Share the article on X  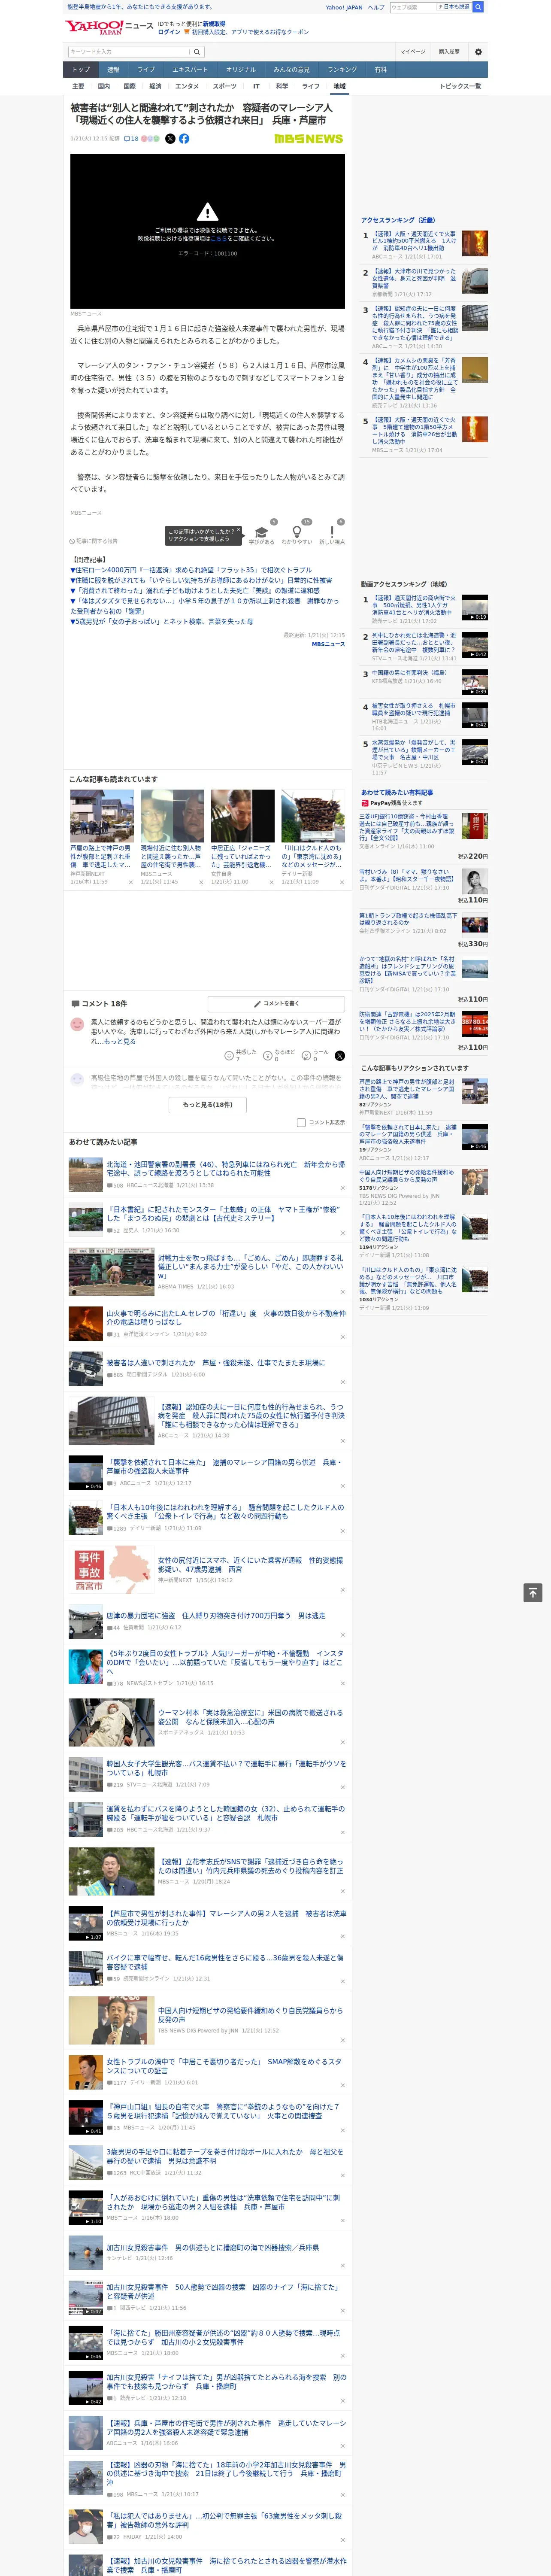(x=170, y=139)
